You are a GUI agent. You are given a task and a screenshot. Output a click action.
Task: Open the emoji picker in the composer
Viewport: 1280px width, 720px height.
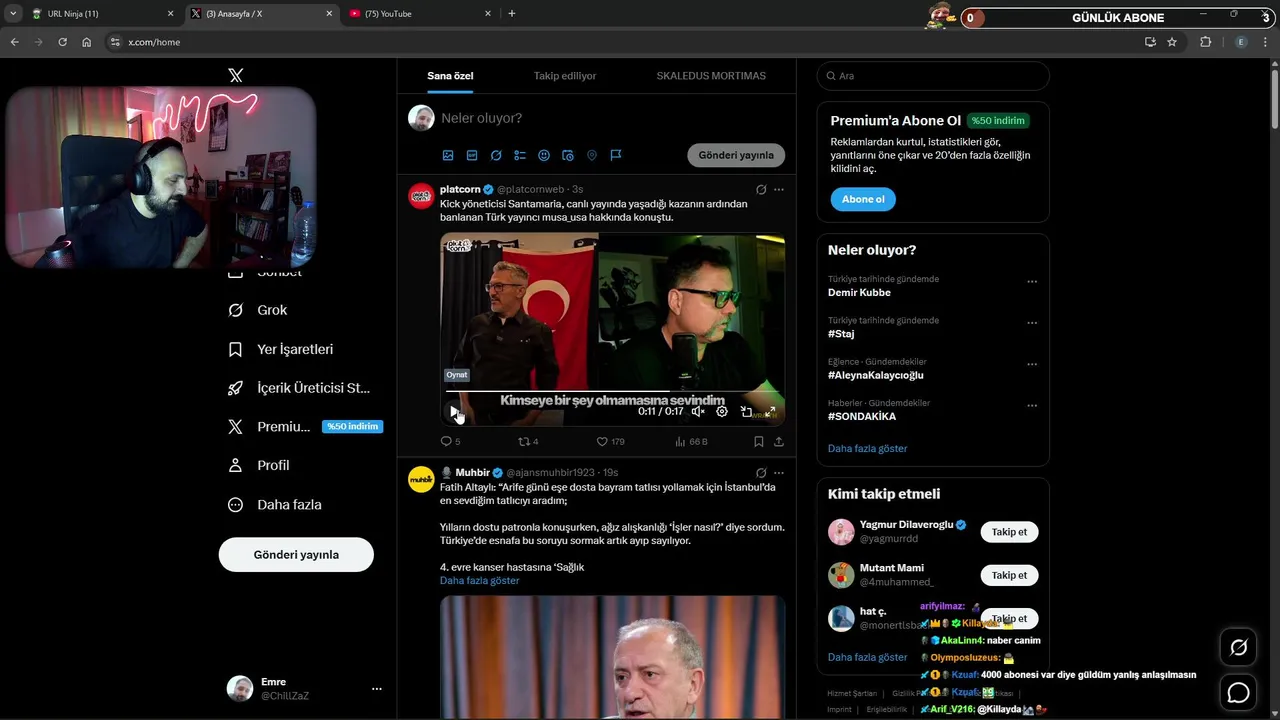pyautogui.click(x=544, y=155)
